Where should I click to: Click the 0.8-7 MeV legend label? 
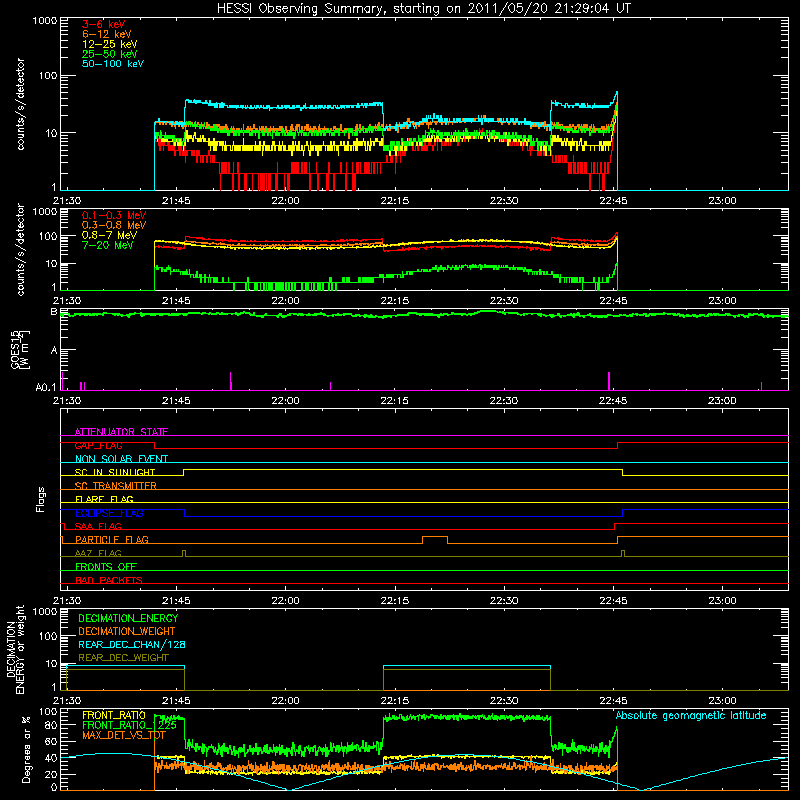[x=109, y=235]
